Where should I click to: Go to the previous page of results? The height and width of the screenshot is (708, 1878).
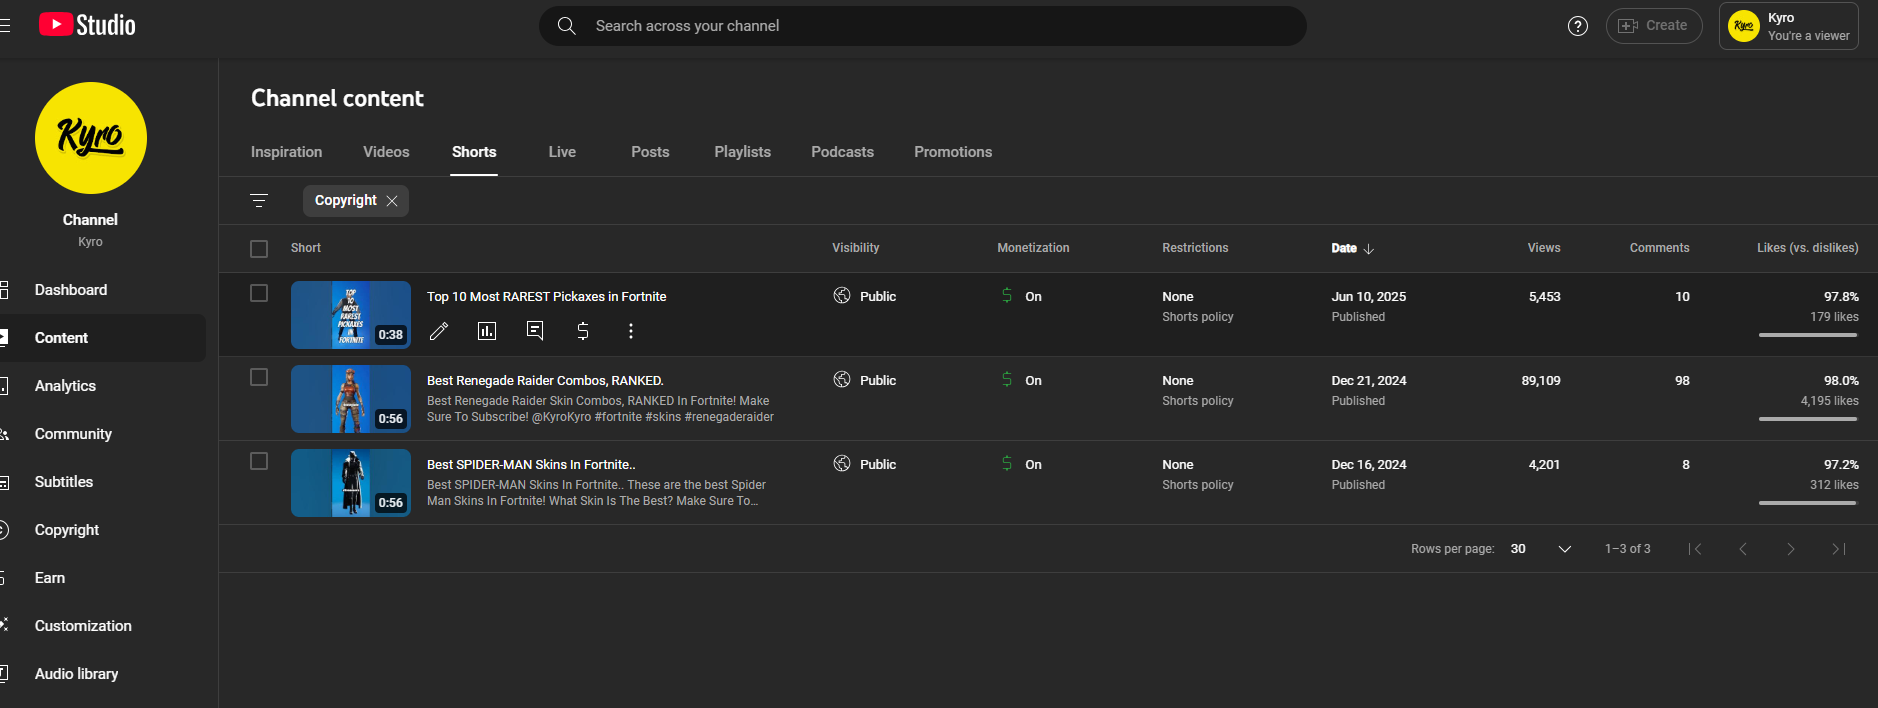1743,549
